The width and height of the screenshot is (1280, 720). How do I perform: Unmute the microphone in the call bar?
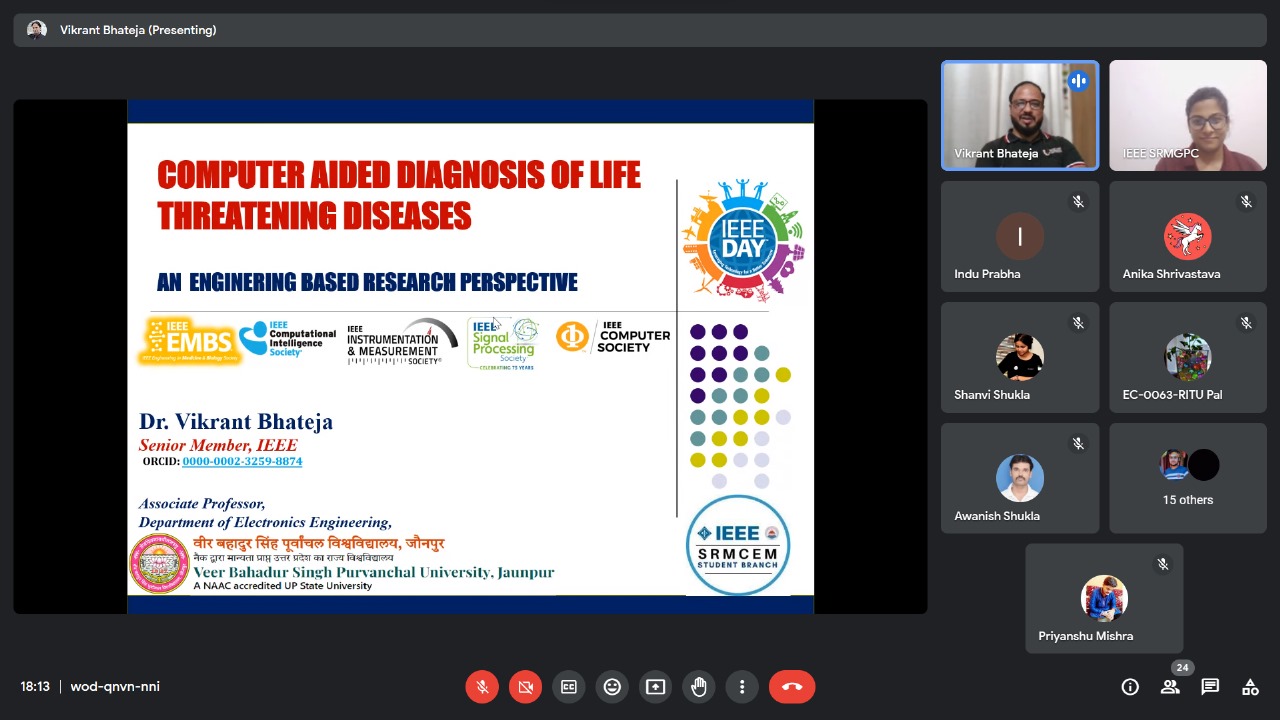(x=482, y=687)
